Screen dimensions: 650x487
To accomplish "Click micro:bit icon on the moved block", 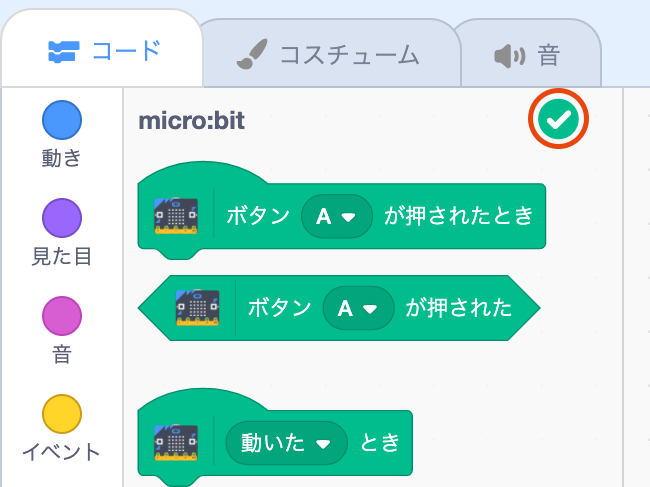I will point(176,441).
